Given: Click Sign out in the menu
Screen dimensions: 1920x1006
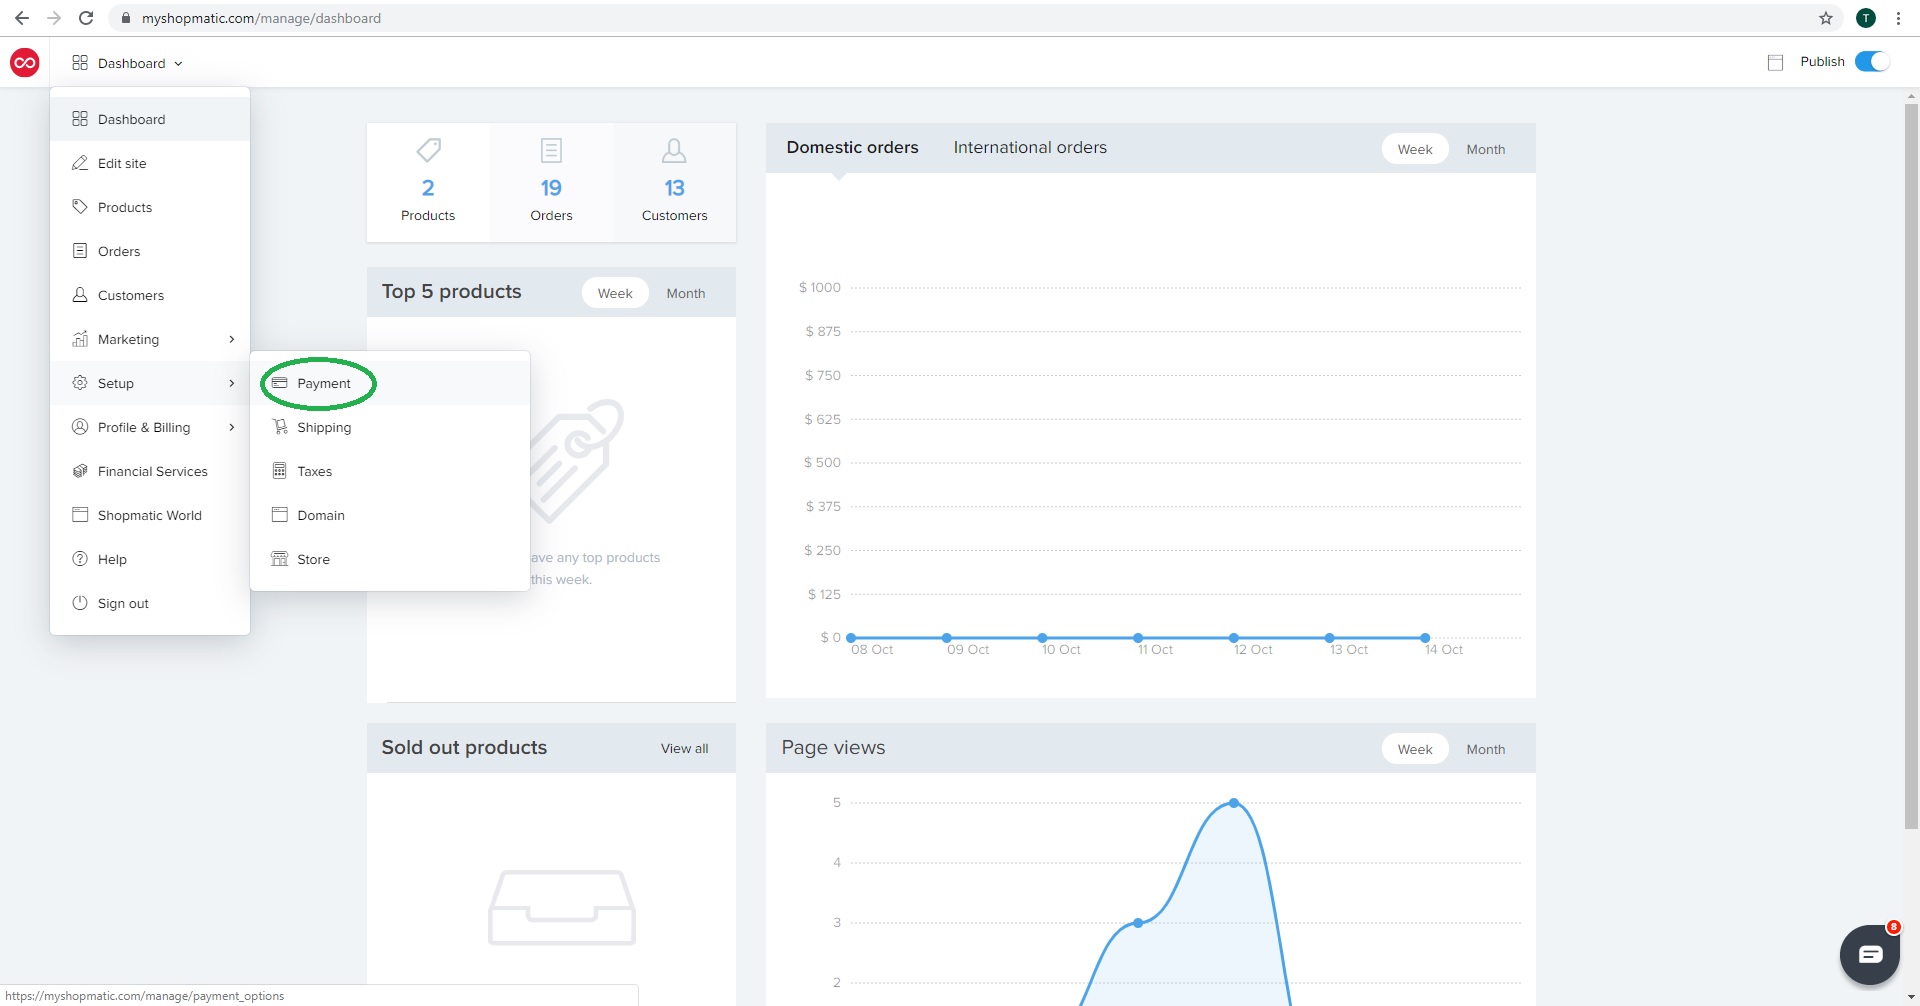Looking at the screenshot, I should point(150,603).
